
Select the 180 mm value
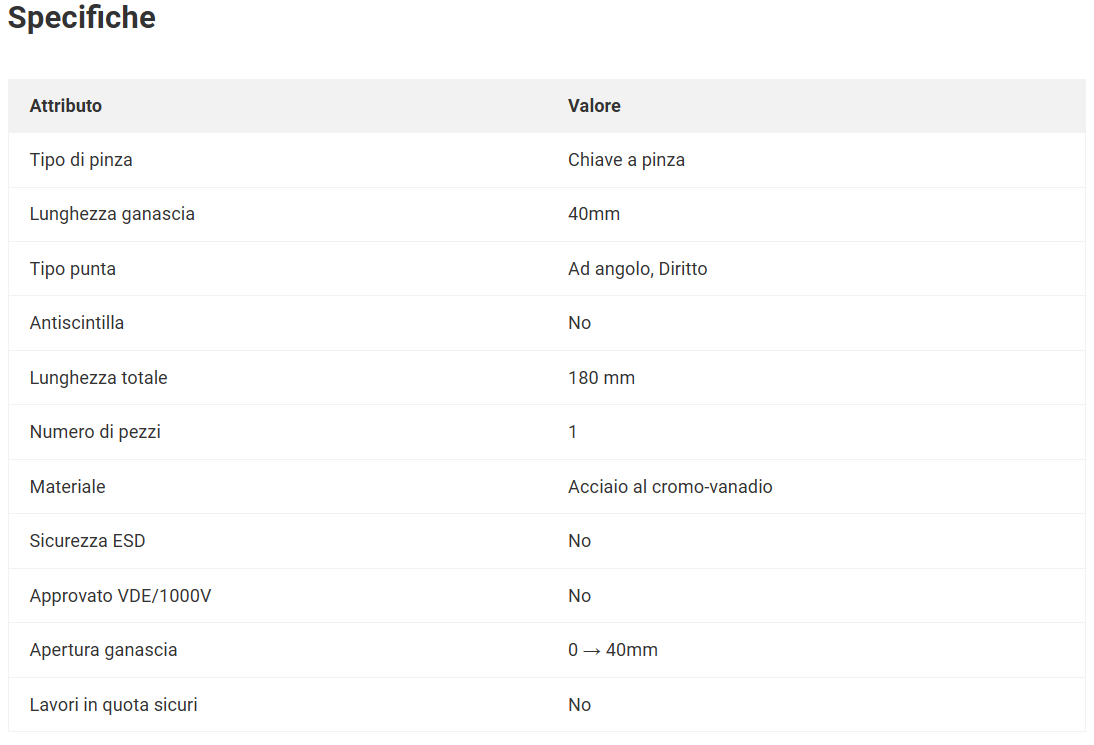(601, 378)
